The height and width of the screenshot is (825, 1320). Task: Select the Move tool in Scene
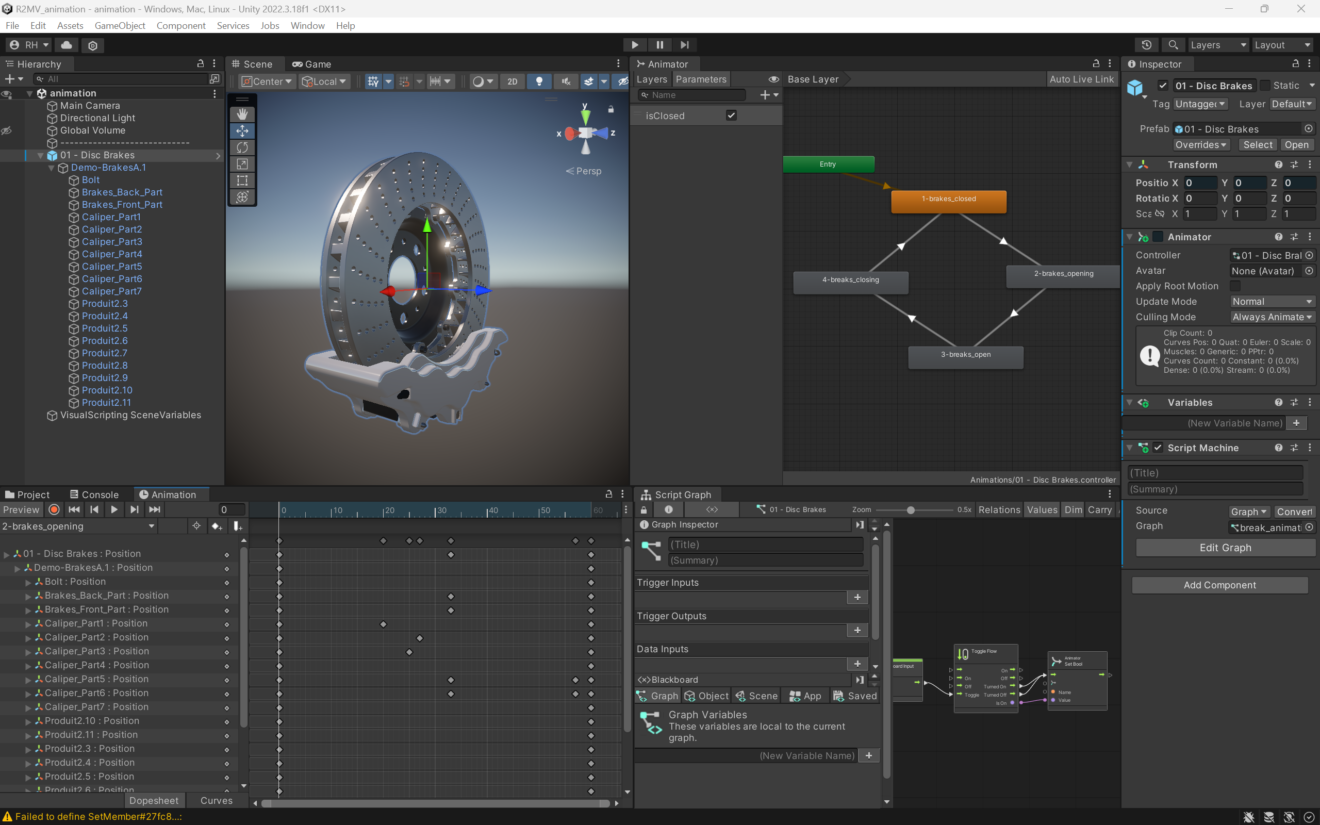click(x=241, y=131)
